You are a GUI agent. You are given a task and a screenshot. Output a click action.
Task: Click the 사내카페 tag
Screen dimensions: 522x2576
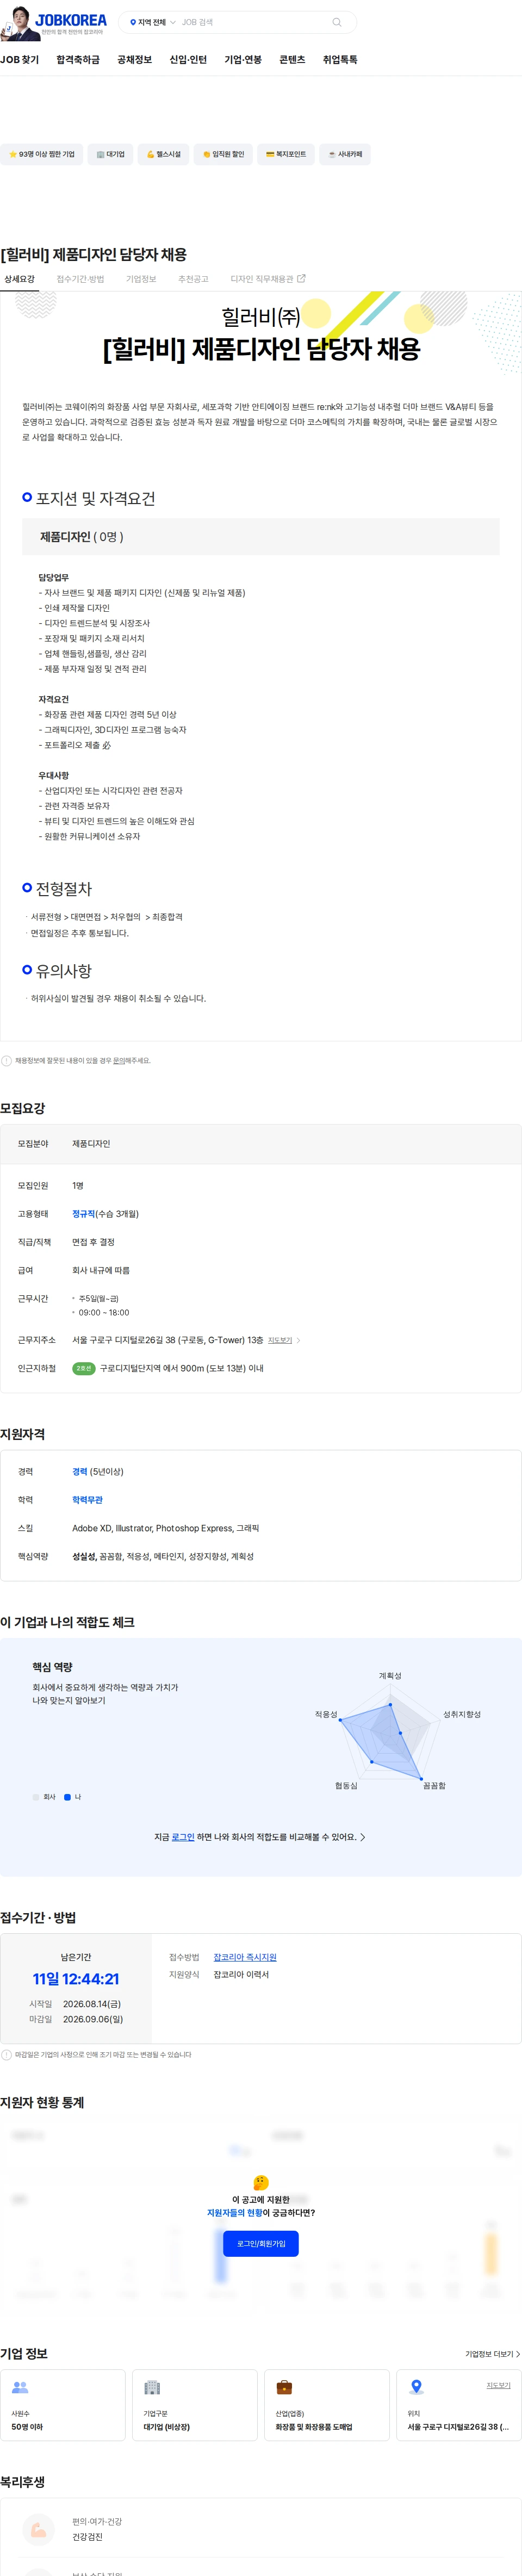pos(345,154)
